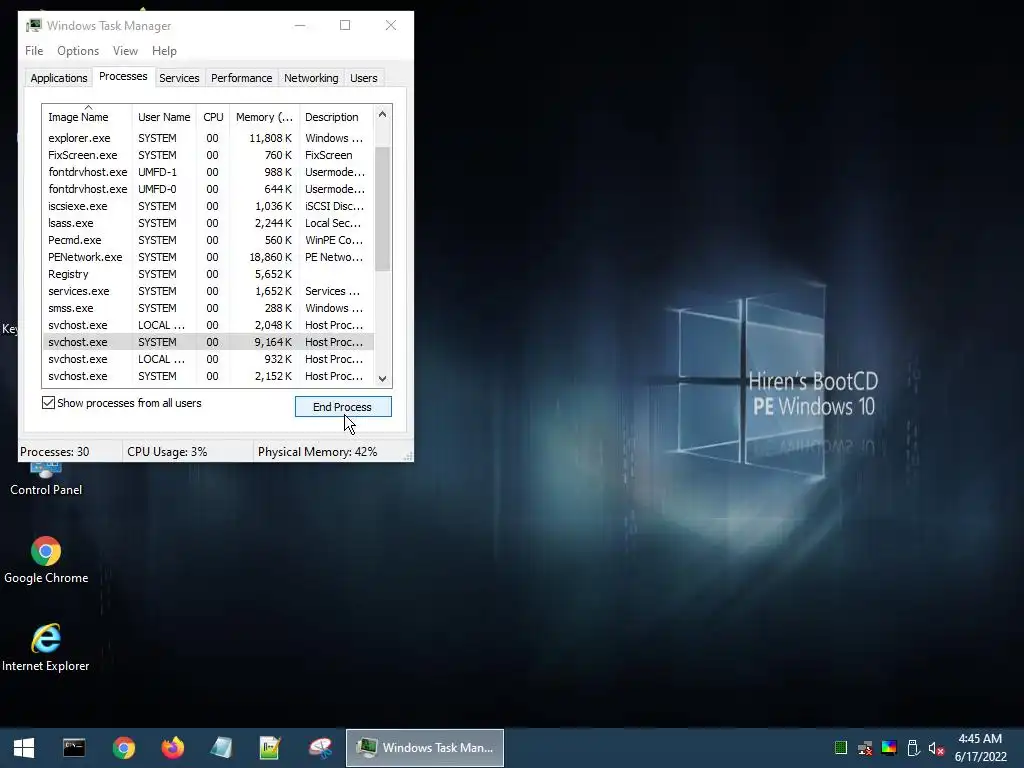This screenshot has width=1024, height=768.
Task: Select the Registry process row
Action: tap(208, 274)
